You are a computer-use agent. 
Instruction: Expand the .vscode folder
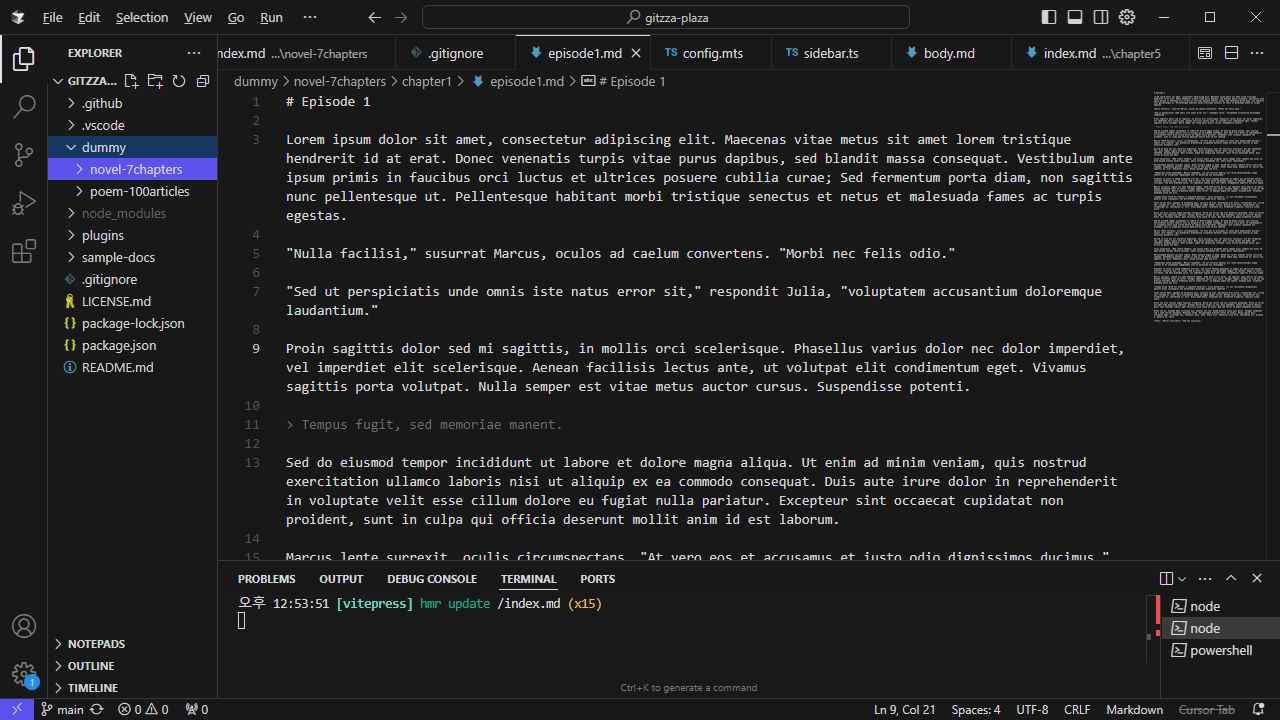pos(132,125)
